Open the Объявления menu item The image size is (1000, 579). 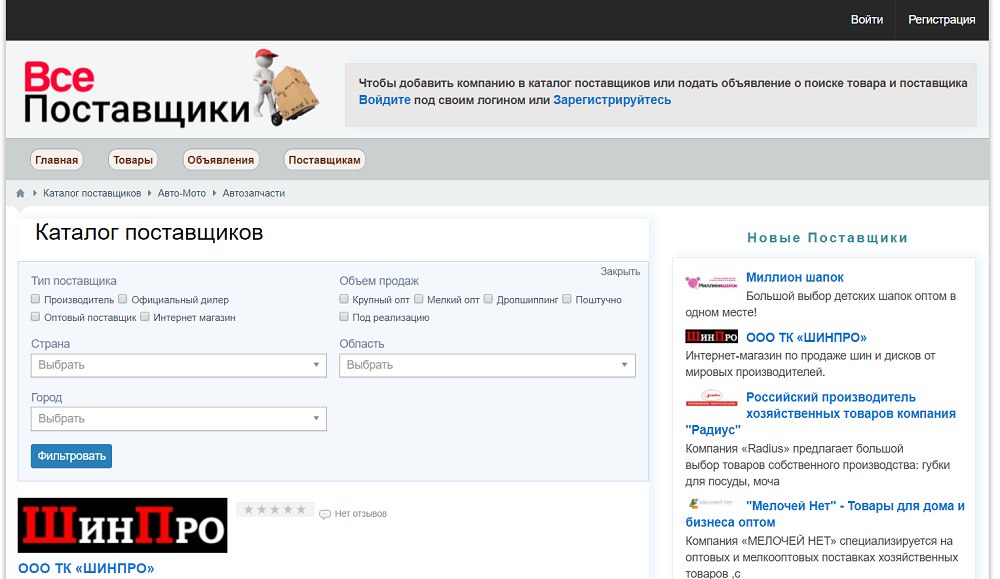pos(221,160)
